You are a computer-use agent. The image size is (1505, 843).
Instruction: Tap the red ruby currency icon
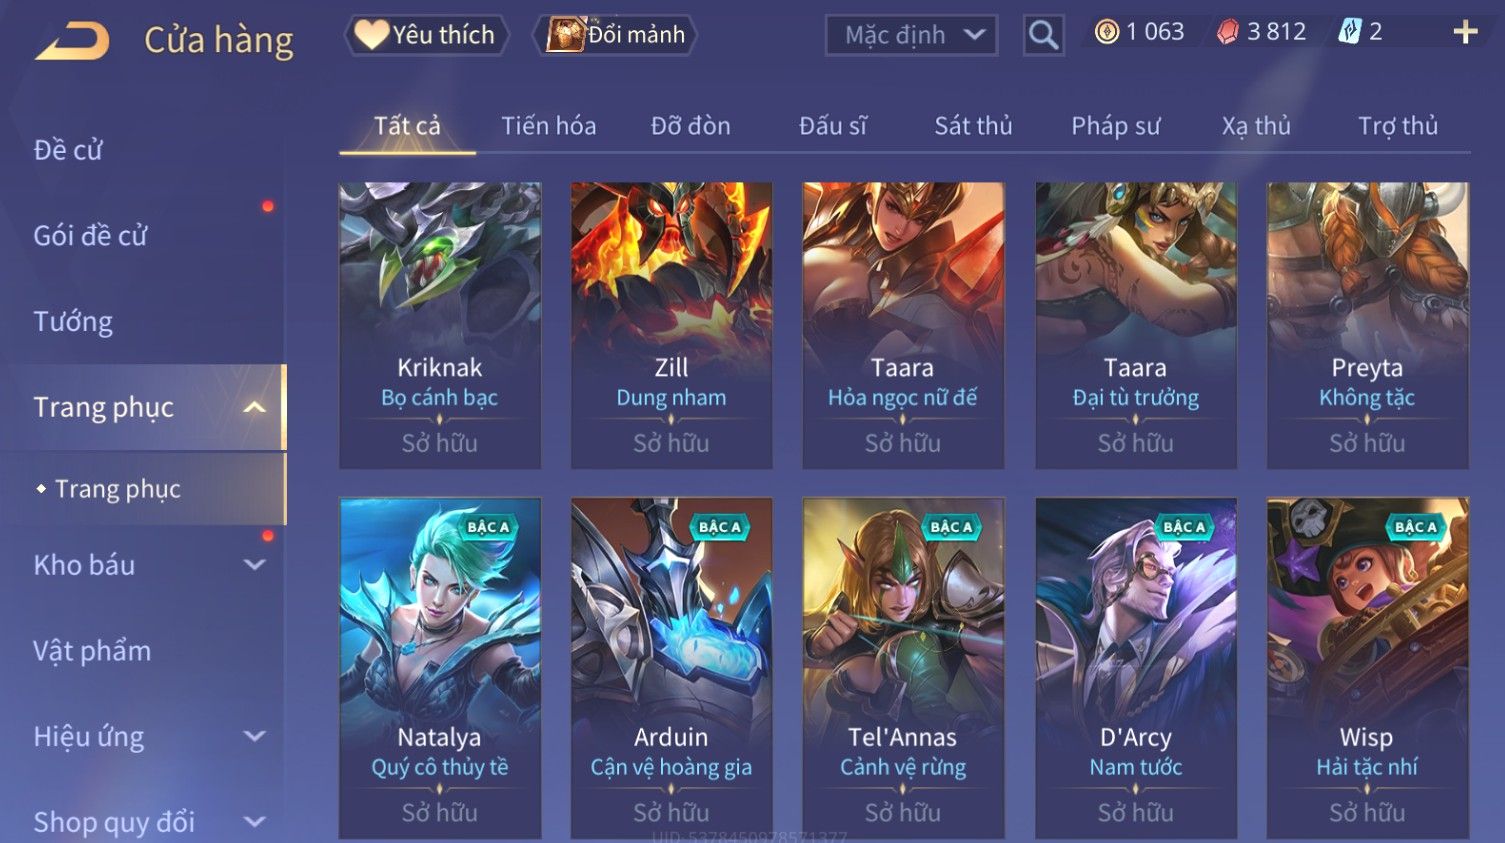pos(1227,32)
